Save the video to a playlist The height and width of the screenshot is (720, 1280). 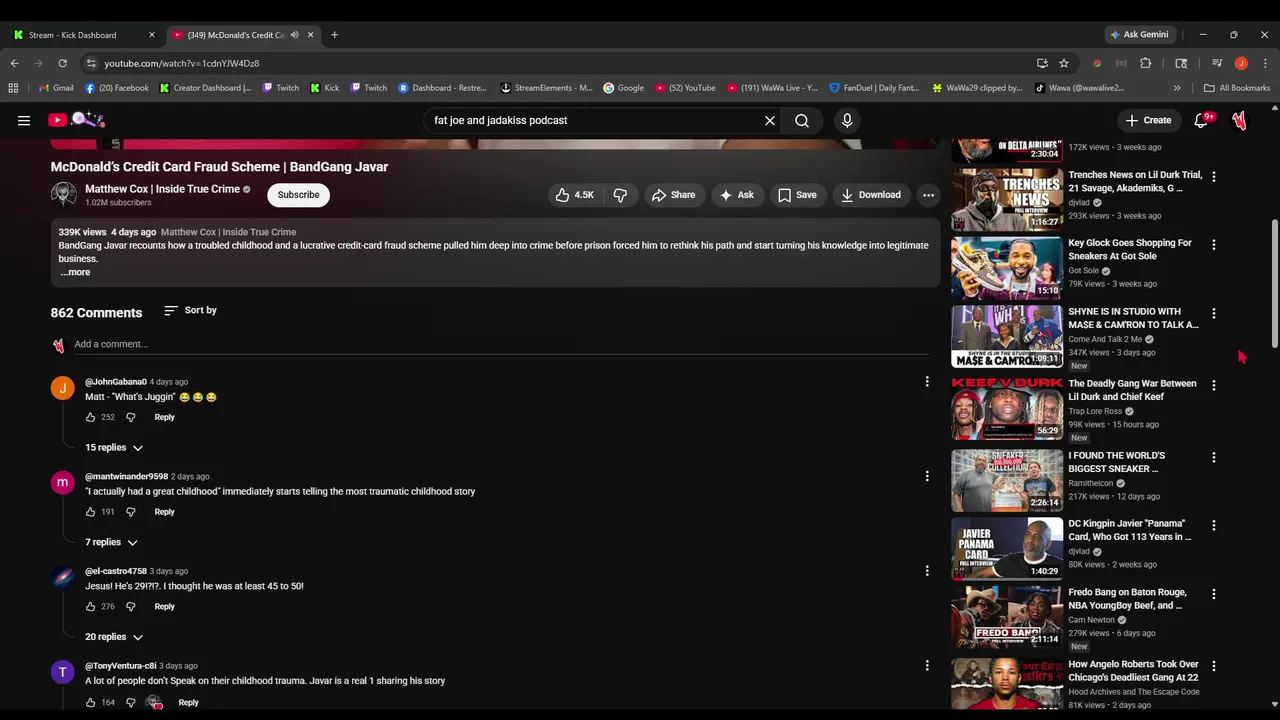pos(797,195)
